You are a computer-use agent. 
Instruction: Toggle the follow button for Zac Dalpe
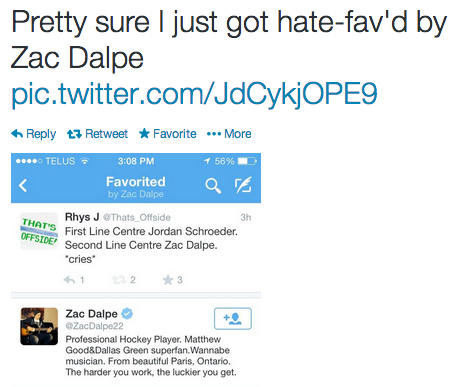[x=233, y=319]
